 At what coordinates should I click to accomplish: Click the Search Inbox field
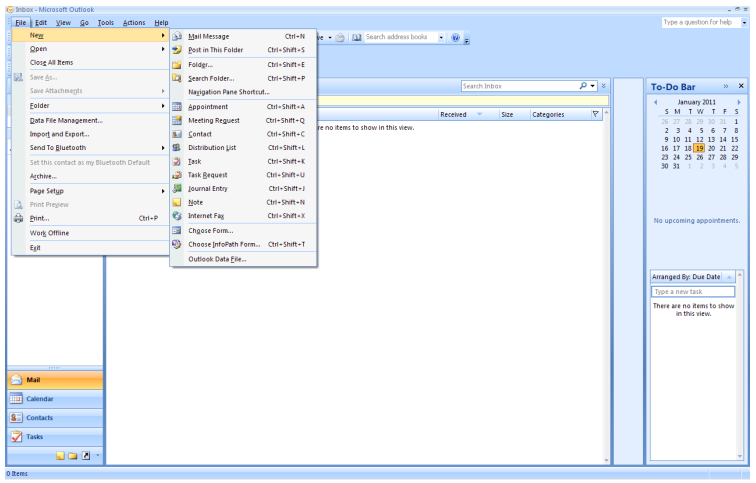519,86
